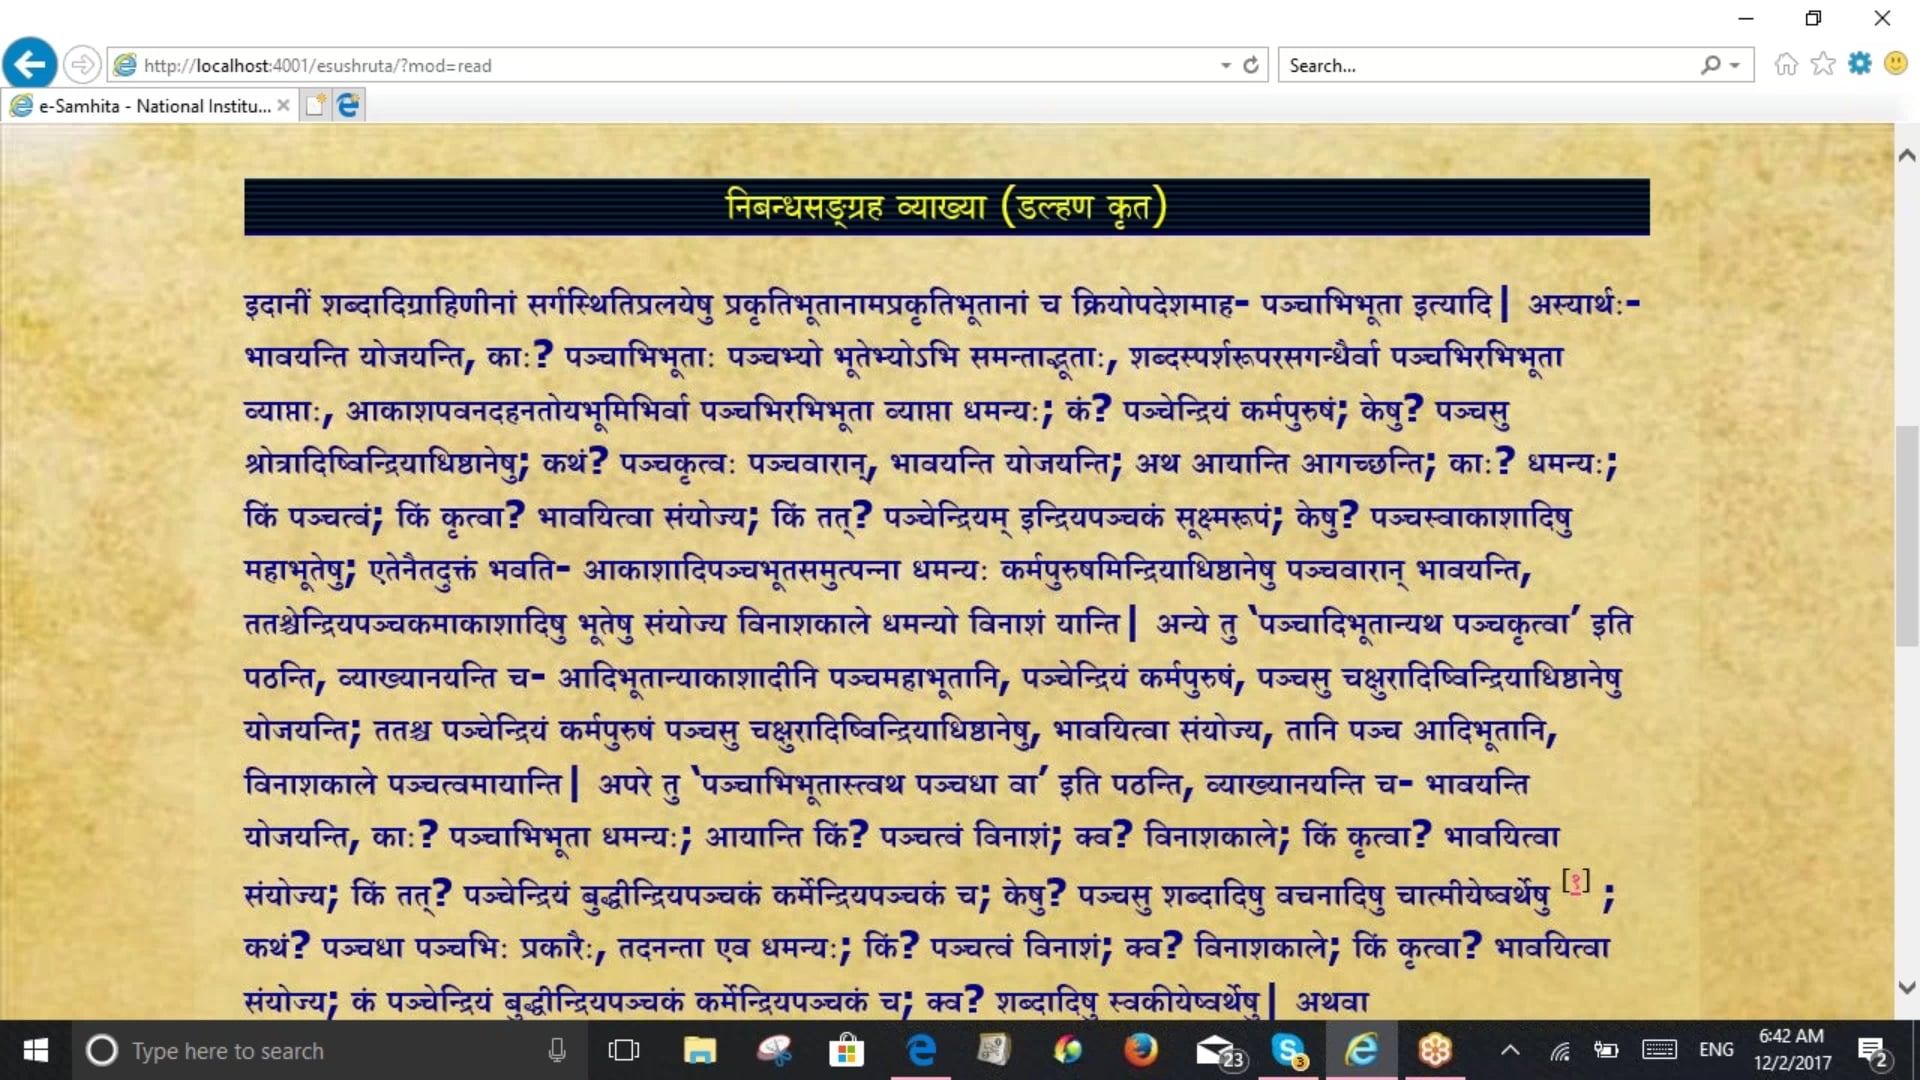Click the smiley feedback icon

click(1896, 65)
